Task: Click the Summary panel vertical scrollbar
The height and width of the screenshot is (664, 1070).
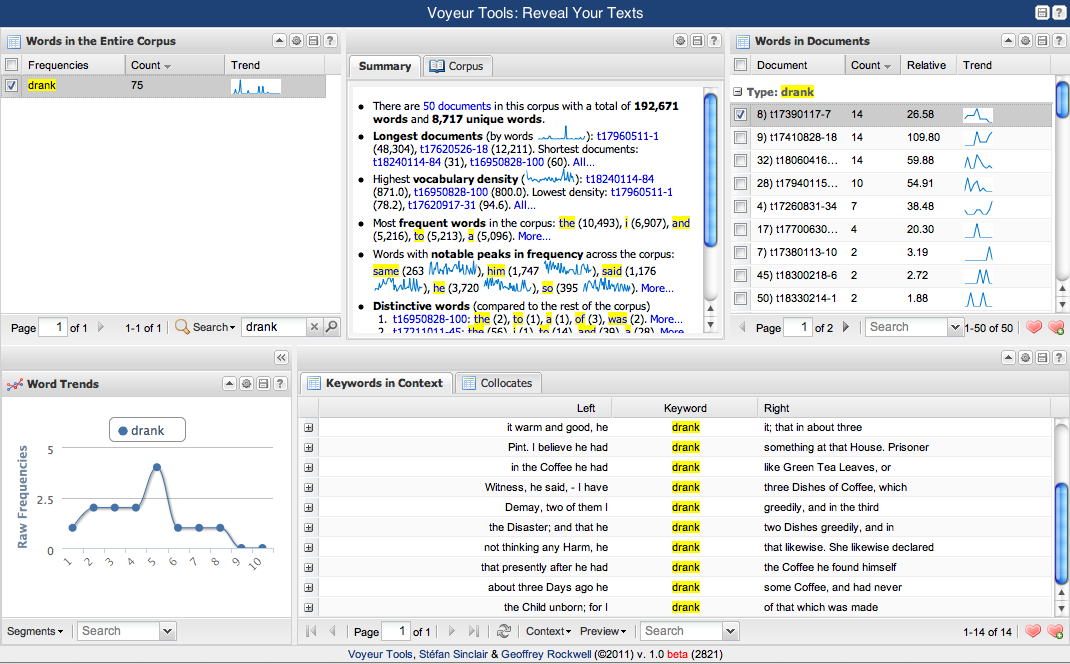Action: coord(710,170)
